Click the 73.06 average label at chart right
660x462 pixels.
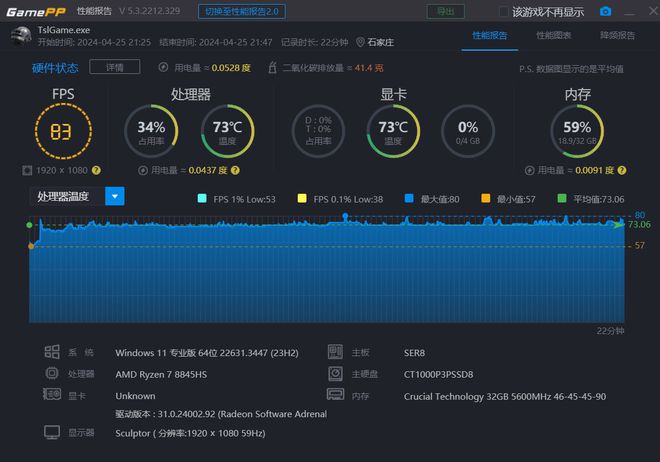pyautogui.click(x=639, y=224)
